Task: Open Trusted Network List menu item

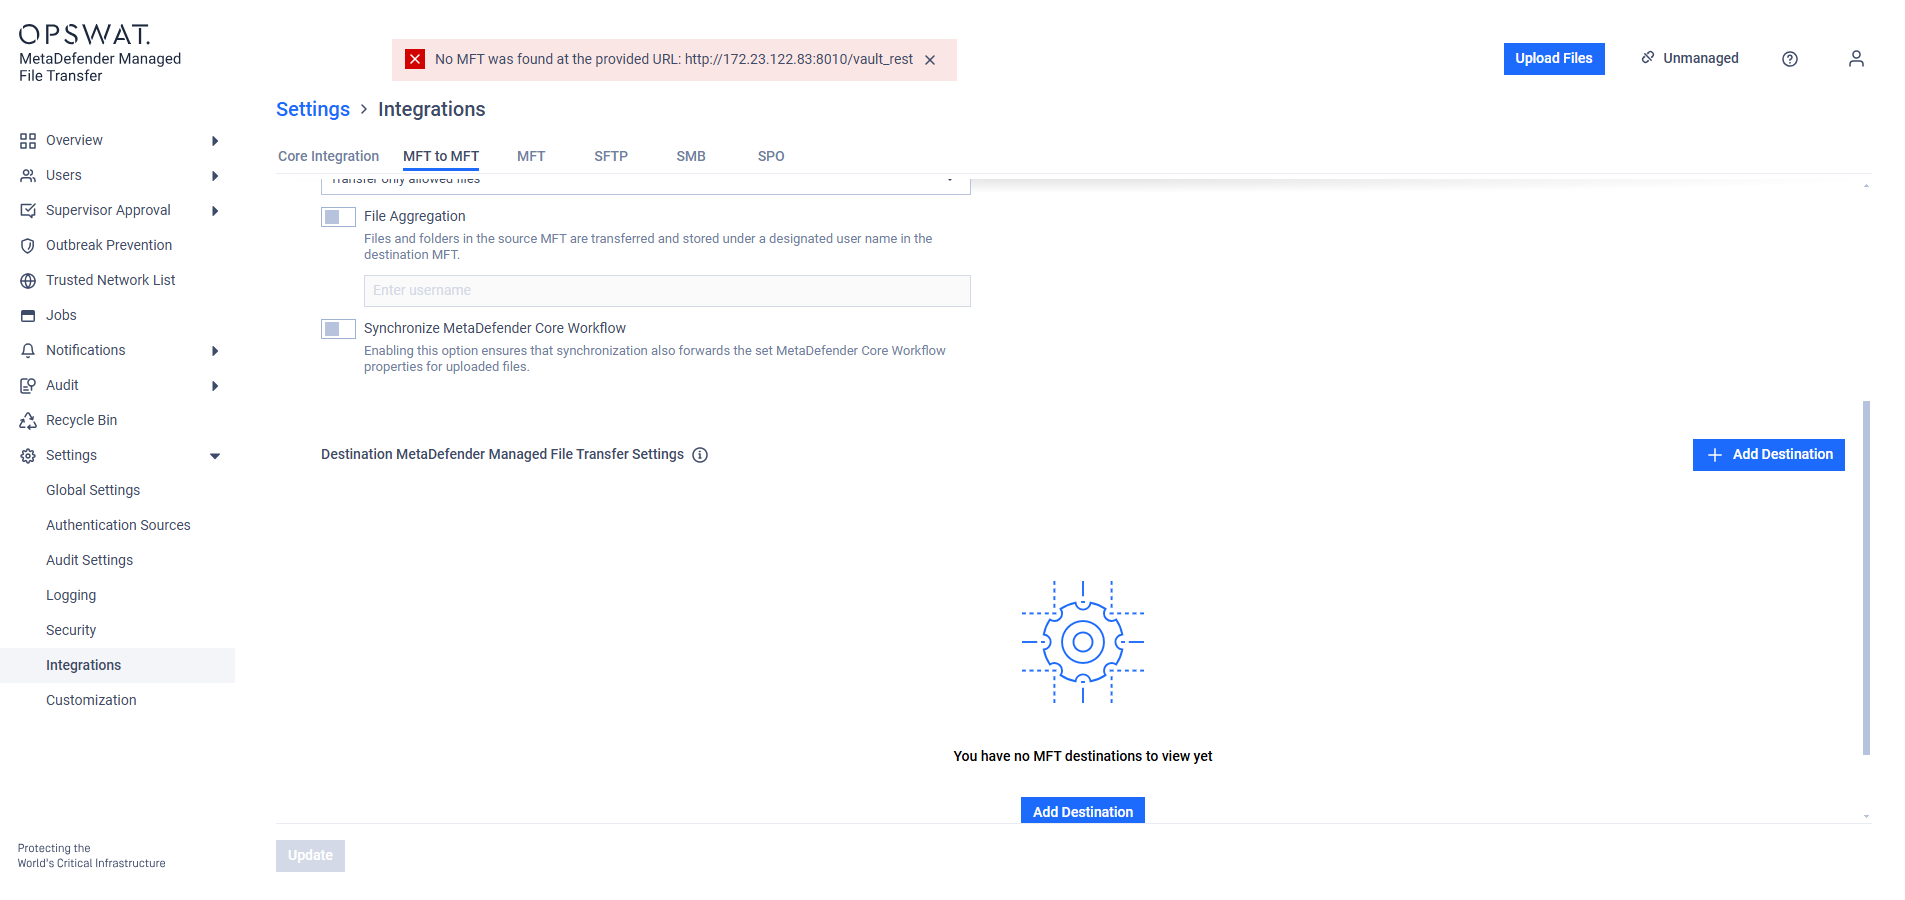Action: [110, 280]
